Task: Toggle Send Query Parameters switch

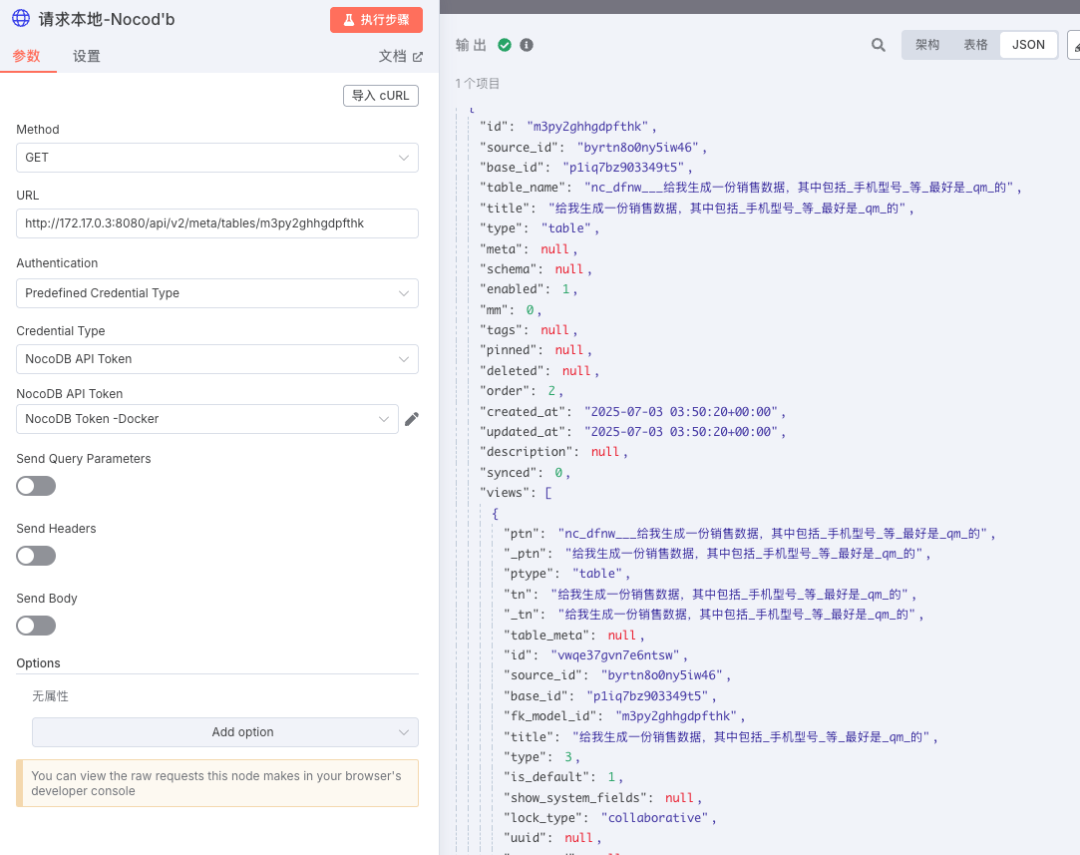Action: pos(36,486)
